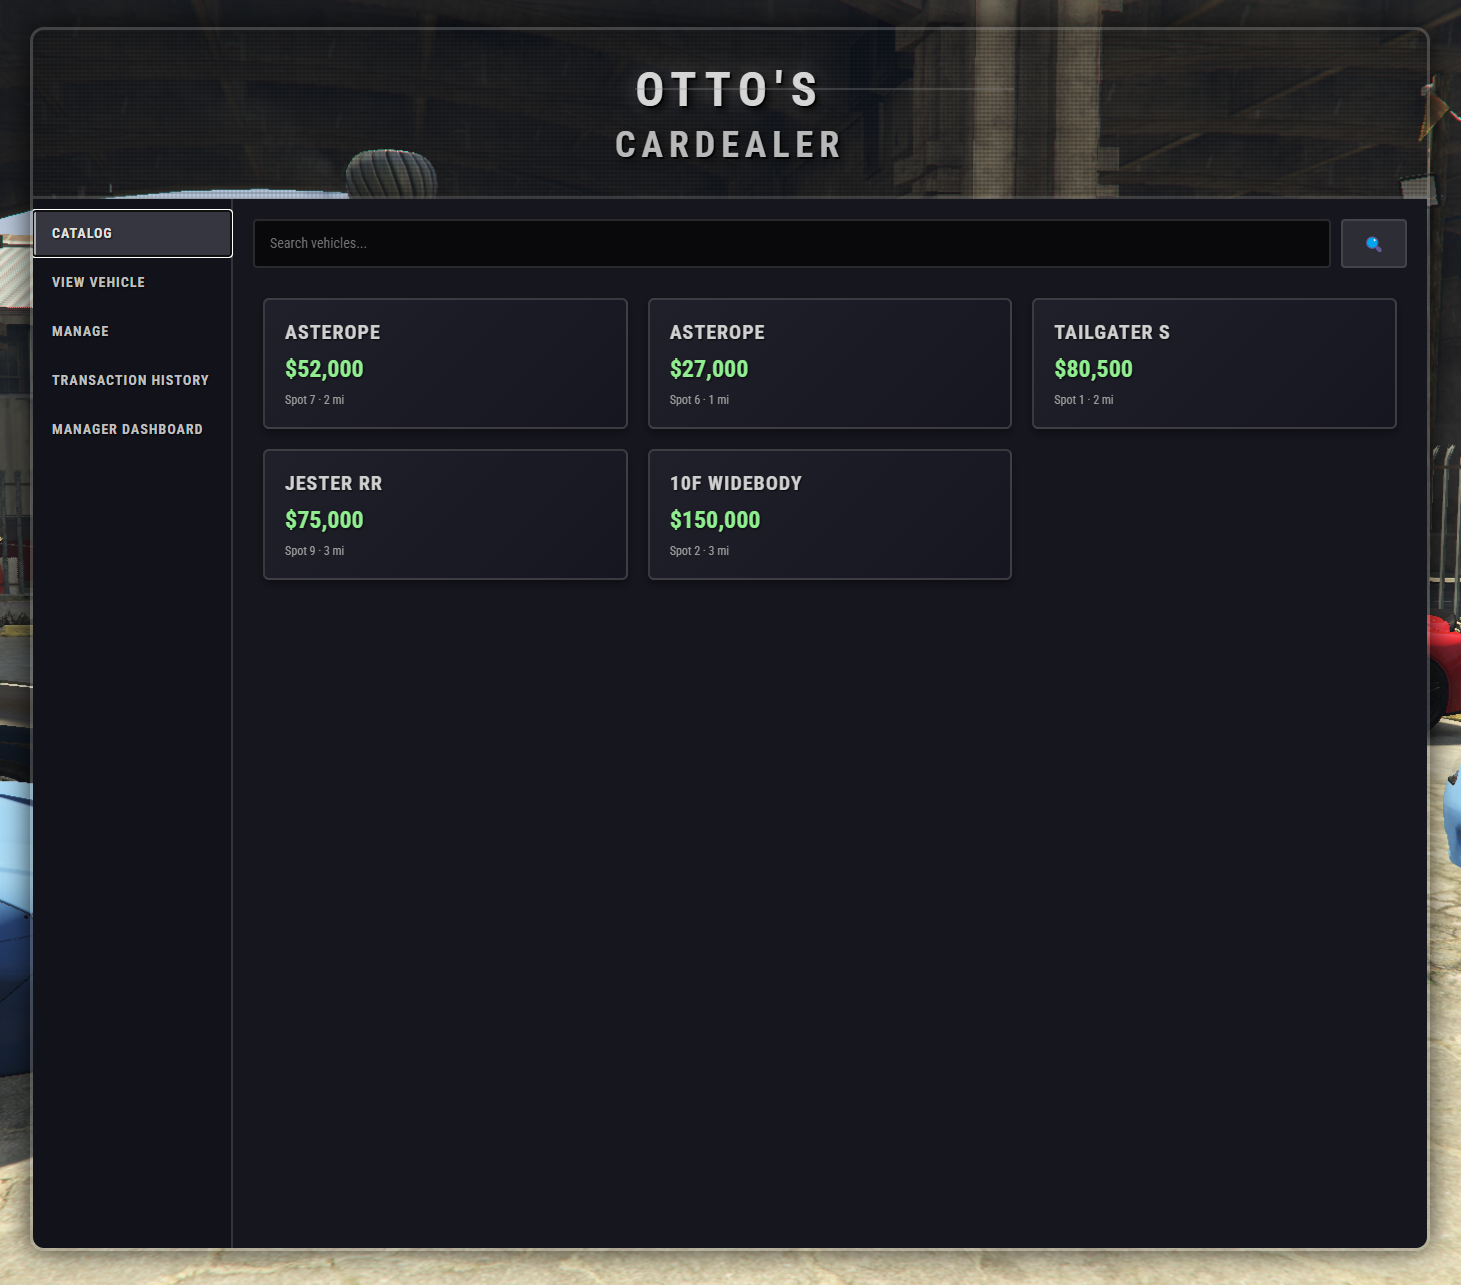Viewport: 1461px width, 1285px height.
Task: Click the magnifying glass search icon
Action: tap(1373, 244)
